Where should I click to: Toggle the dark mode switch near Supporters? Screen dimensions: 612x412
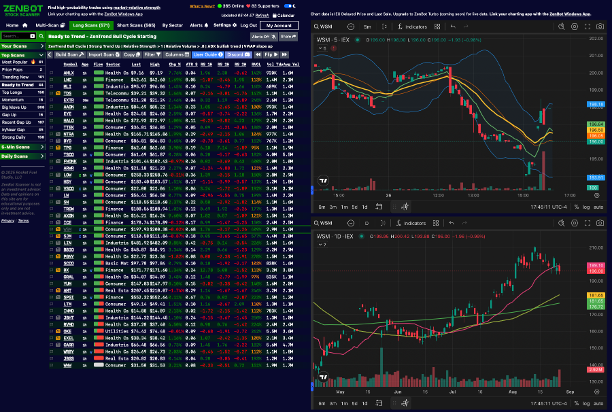pyautogui.click(x=290, y=6)
